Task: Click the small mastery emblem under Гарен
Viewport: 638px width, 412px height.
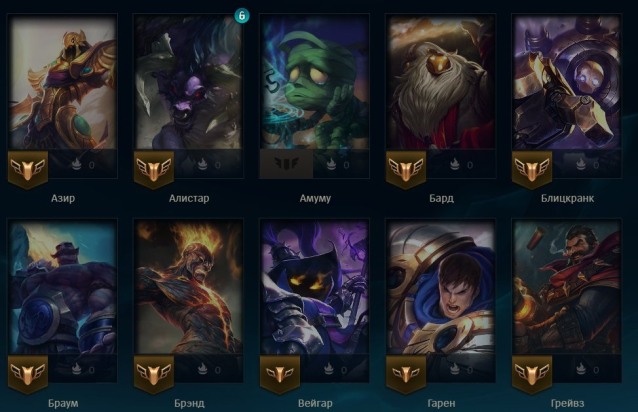Action: tap(406, 375)
